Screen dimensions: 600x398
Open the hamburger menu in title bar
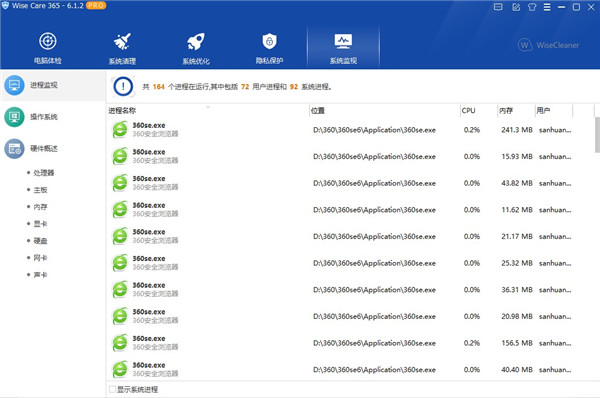(547, 7)
